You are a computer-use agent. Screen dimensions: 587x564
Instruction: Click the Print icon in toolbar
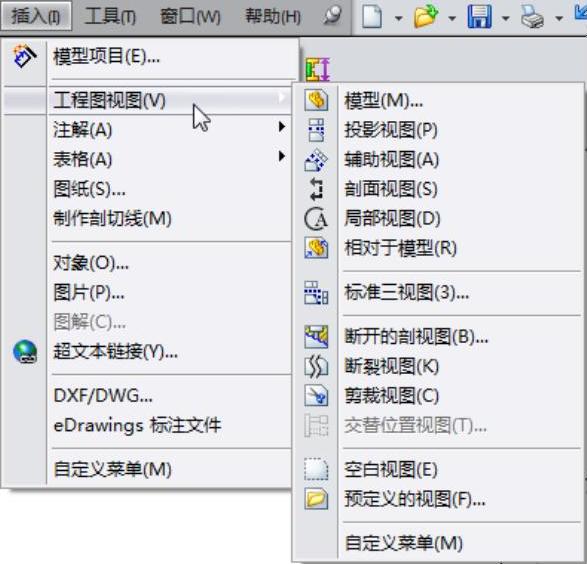click(532, 17)
